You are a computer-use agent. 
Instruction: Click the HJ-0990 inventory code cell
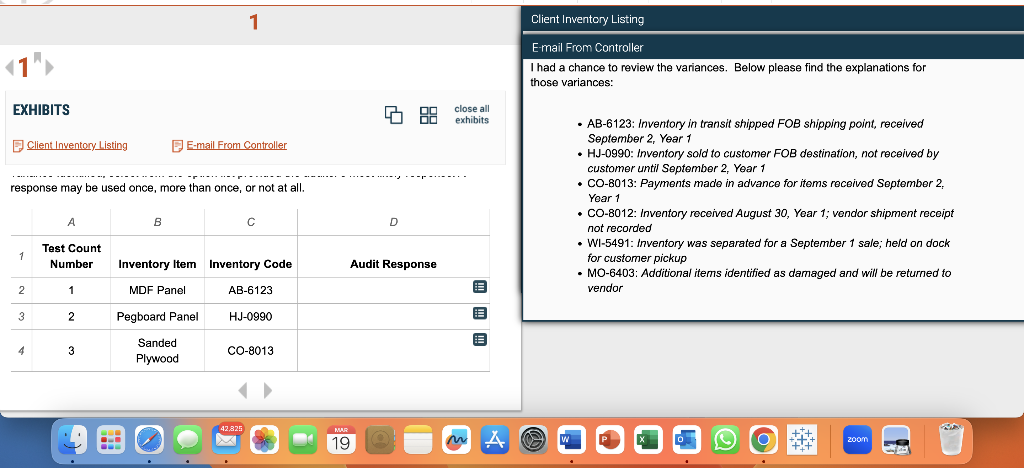[x=251, y=317]
